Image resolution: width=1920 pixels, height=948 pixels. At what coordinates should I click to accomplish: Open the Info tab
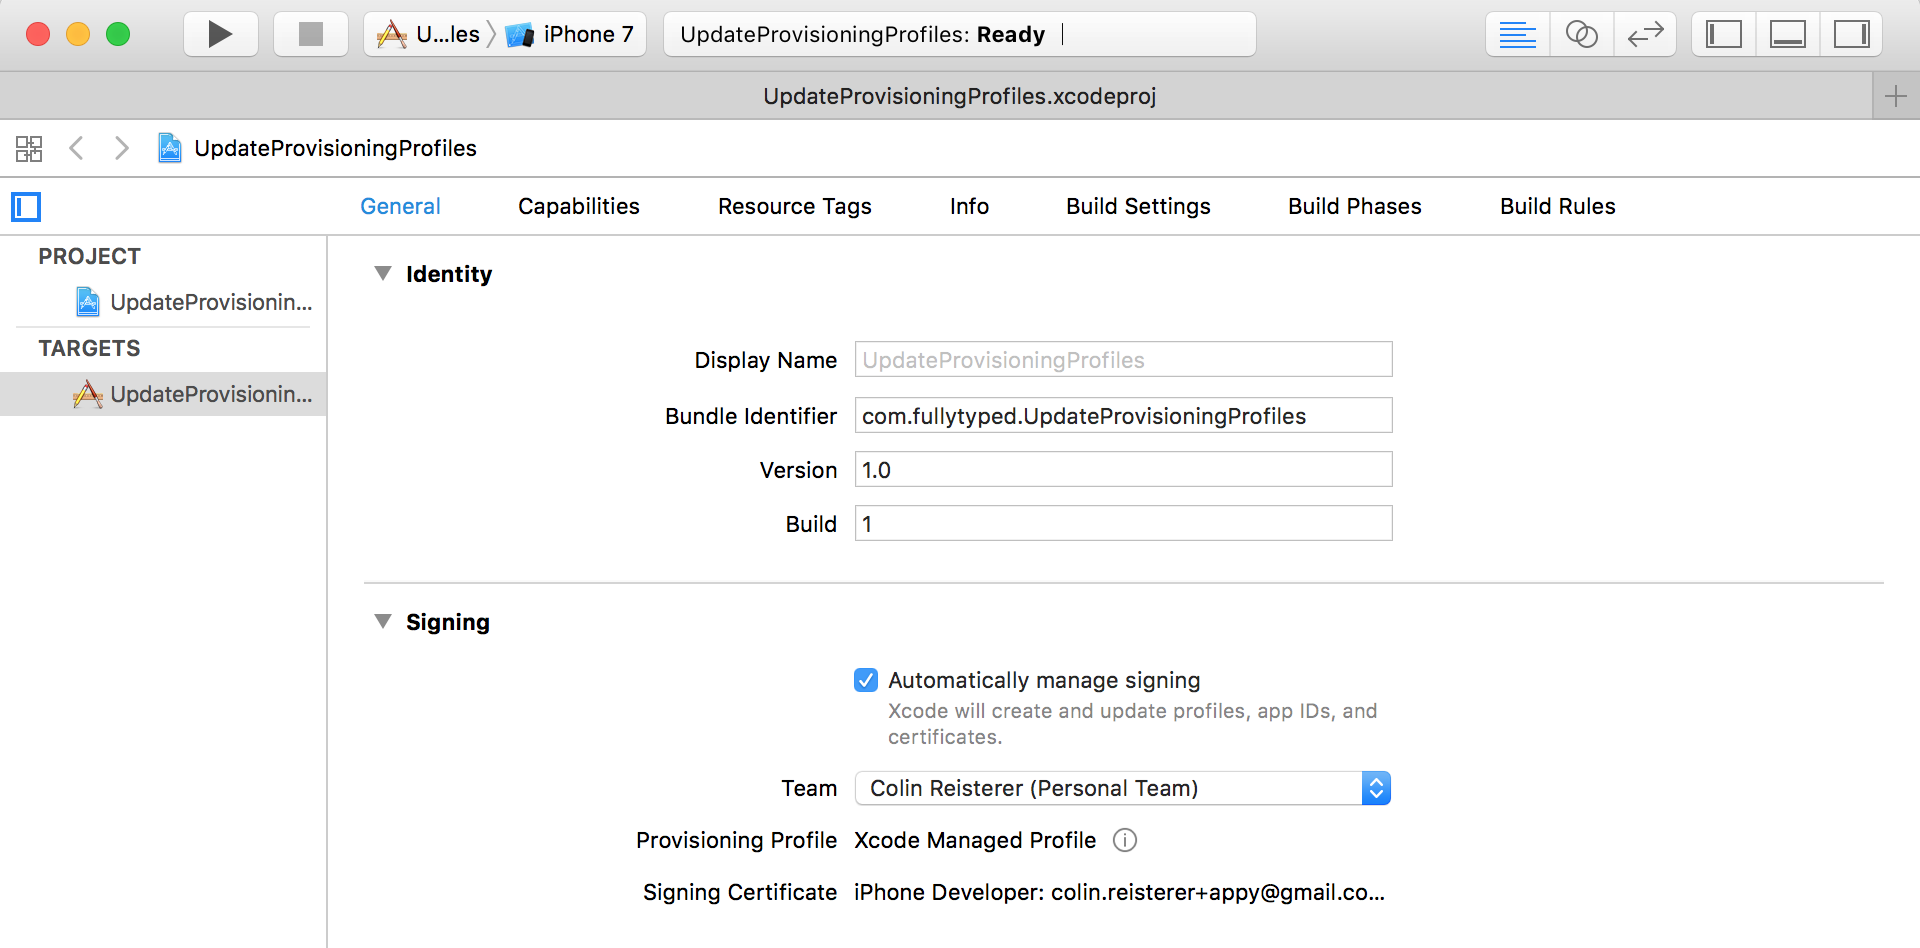[969, 206]
